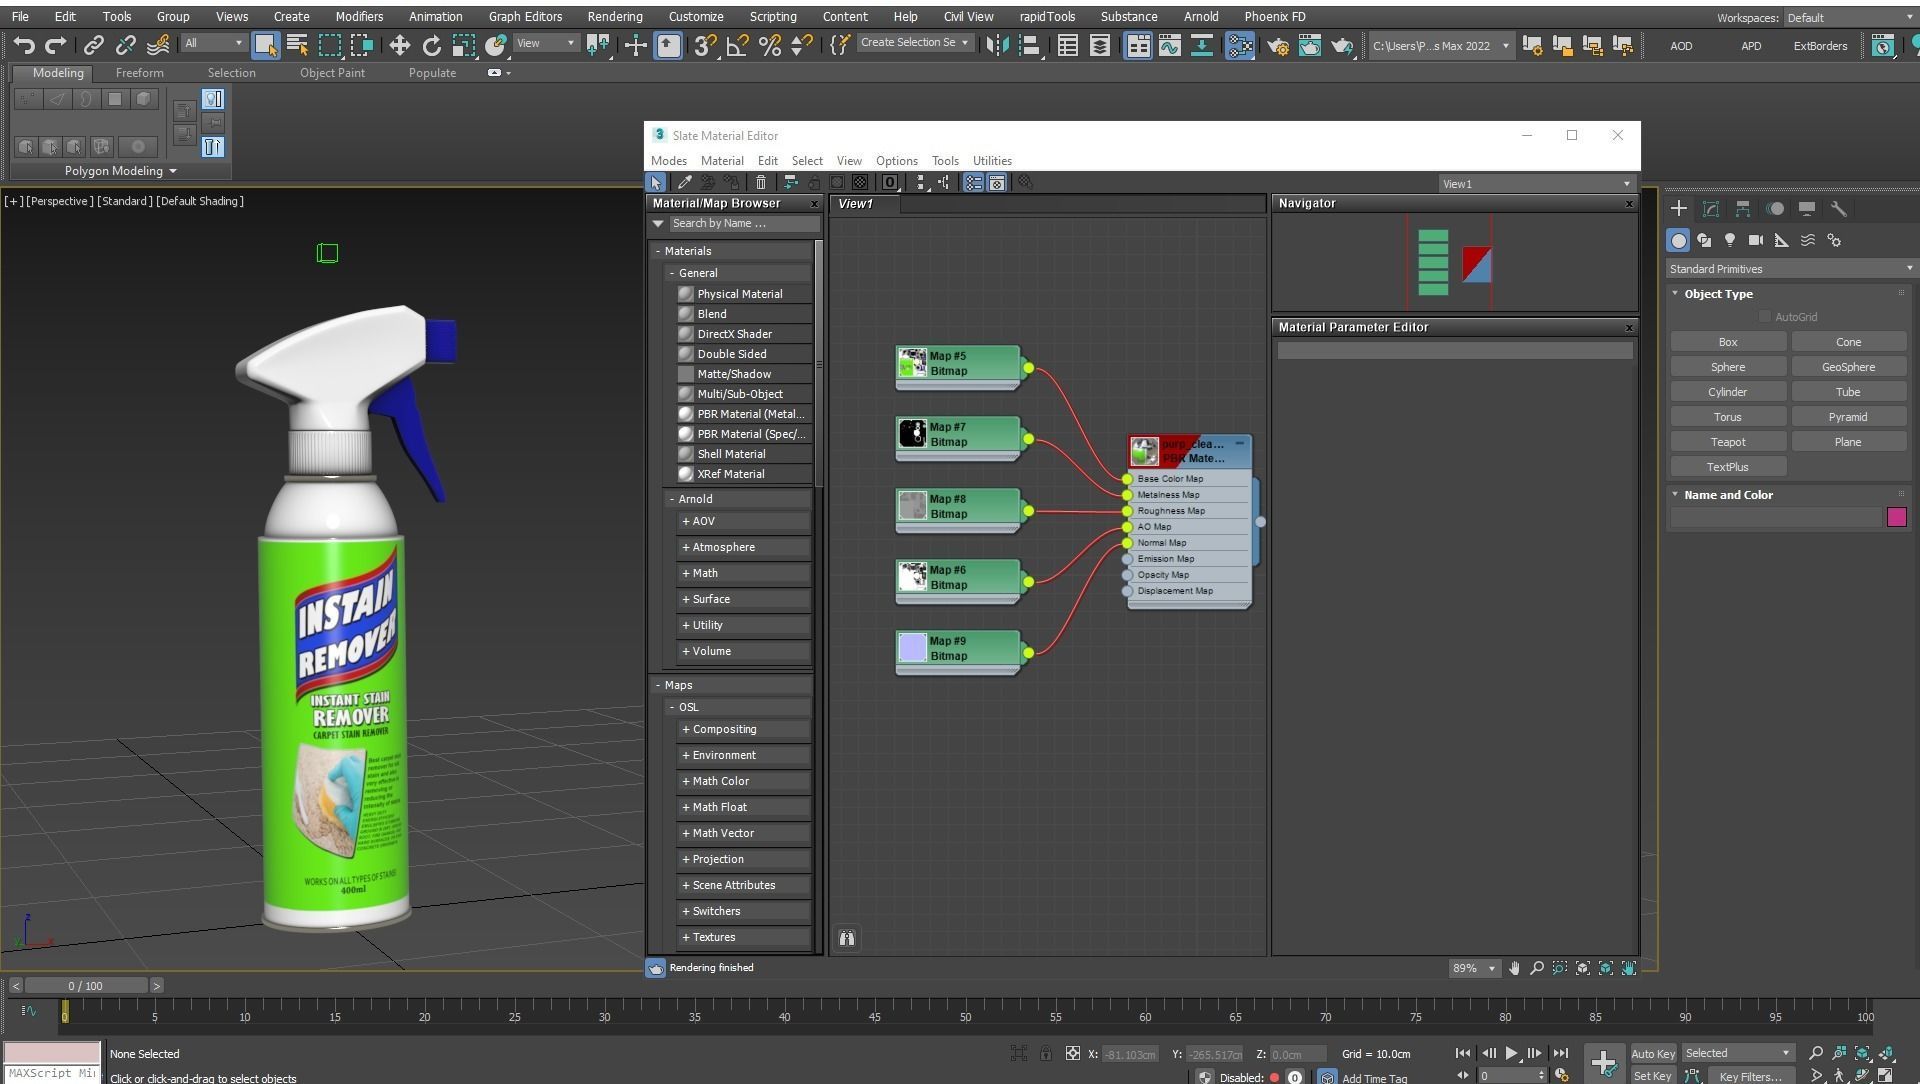
Task: Switch to the Freeform ribbon tab
Action: coord(139,73)
